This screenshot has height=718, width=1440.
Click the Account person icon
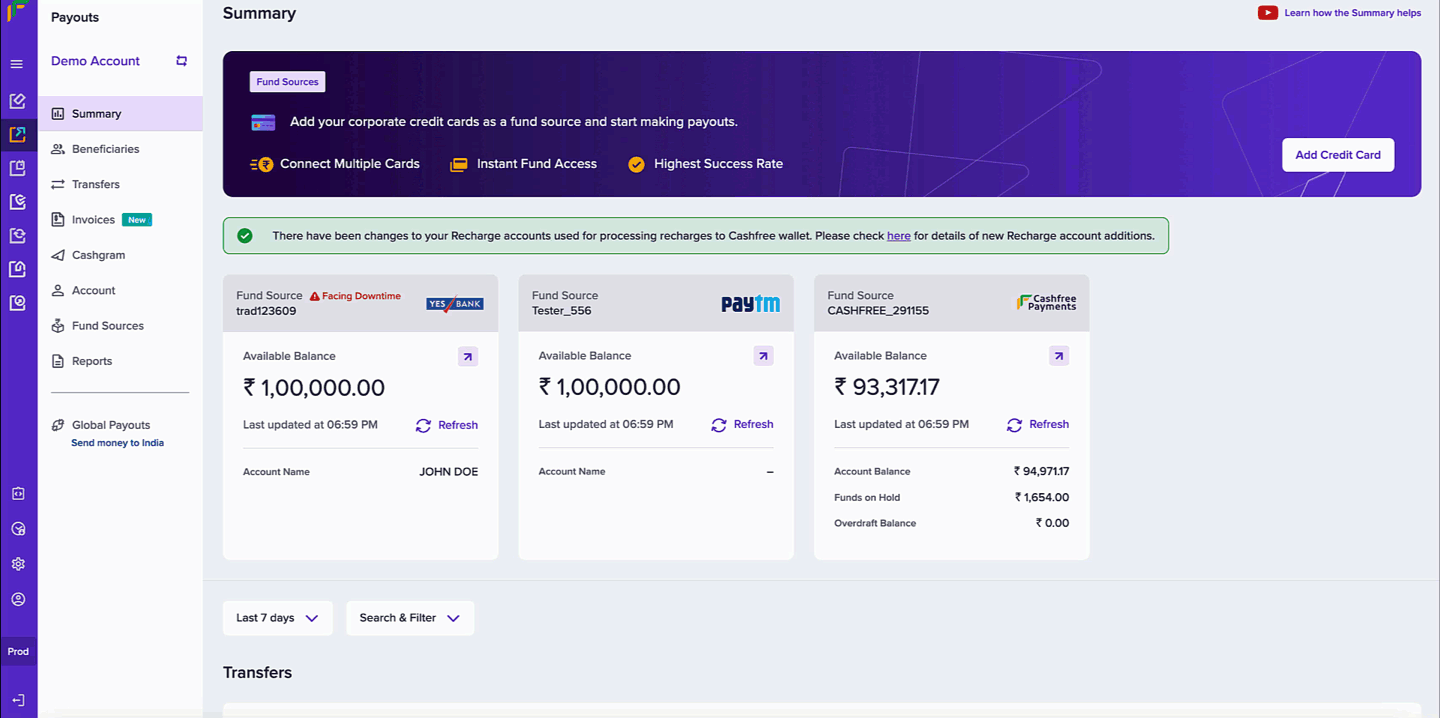pos(58,291)
